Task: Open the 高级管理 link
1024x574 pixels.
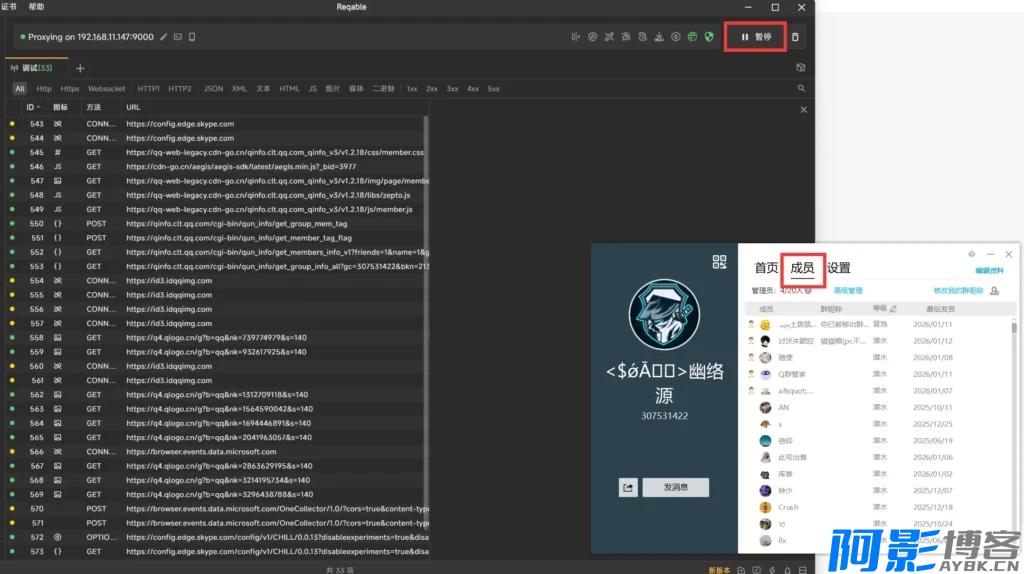Action: coord(848,291)
